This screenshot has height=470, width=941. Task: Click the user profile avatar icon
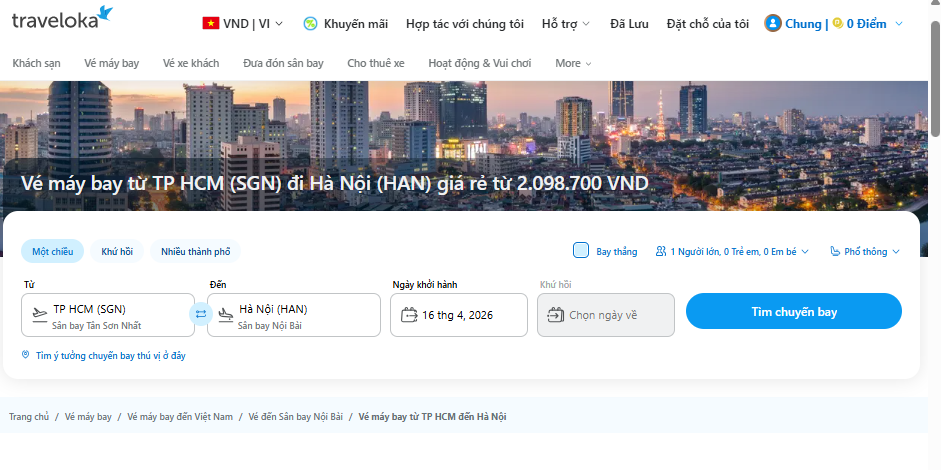coord(773,24)
